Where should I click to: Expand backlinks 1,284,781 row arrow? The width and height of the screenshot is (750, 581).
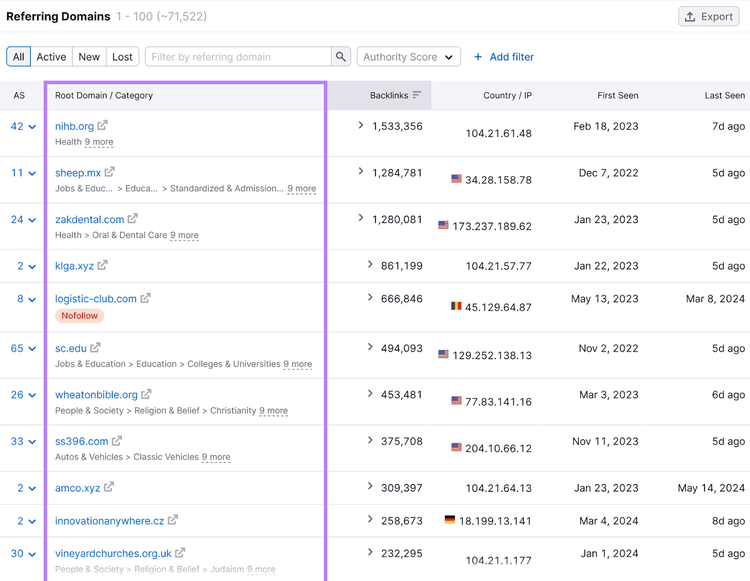pyautogui.click(x=361, y=171)
